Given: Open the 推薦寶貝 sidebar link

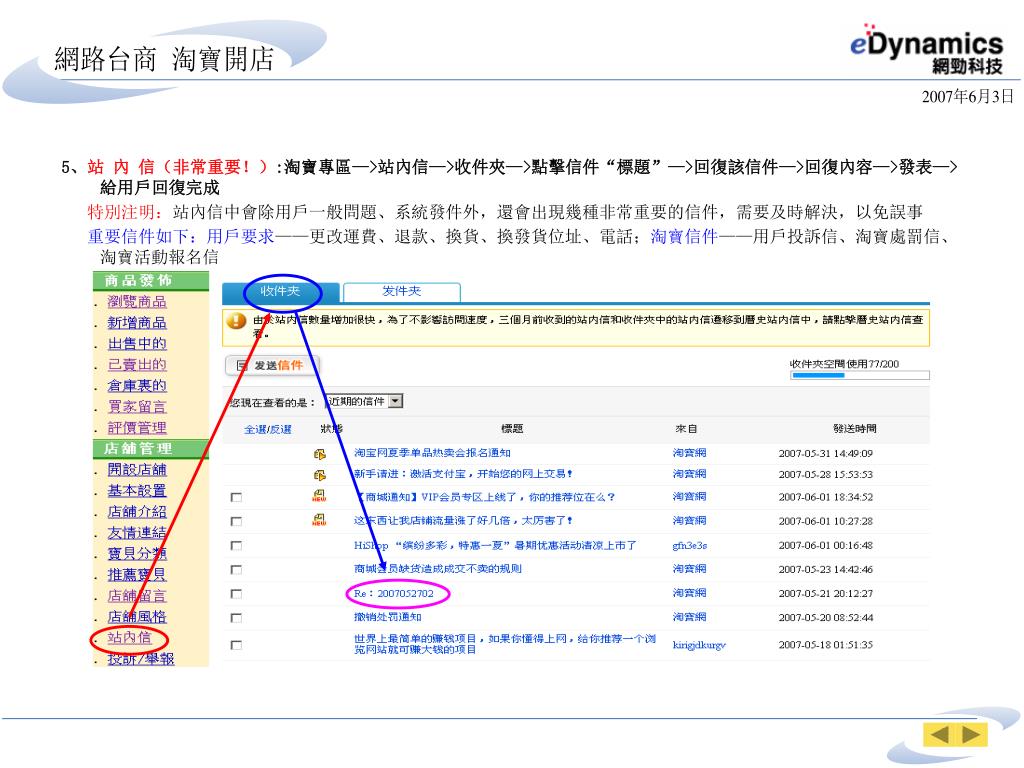Looking at the screenshot, I should pyautogui.click(x=137, y=575).
